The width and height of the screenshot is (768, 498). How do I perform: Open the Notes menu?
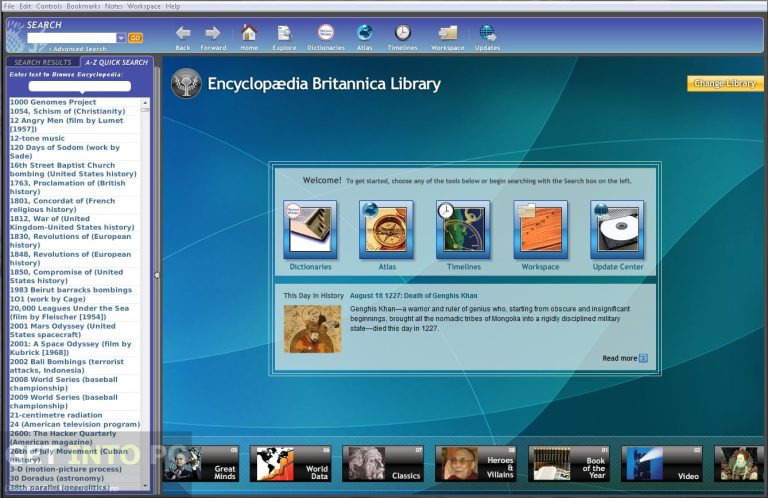pyautogui.click(x=114, y=6)
